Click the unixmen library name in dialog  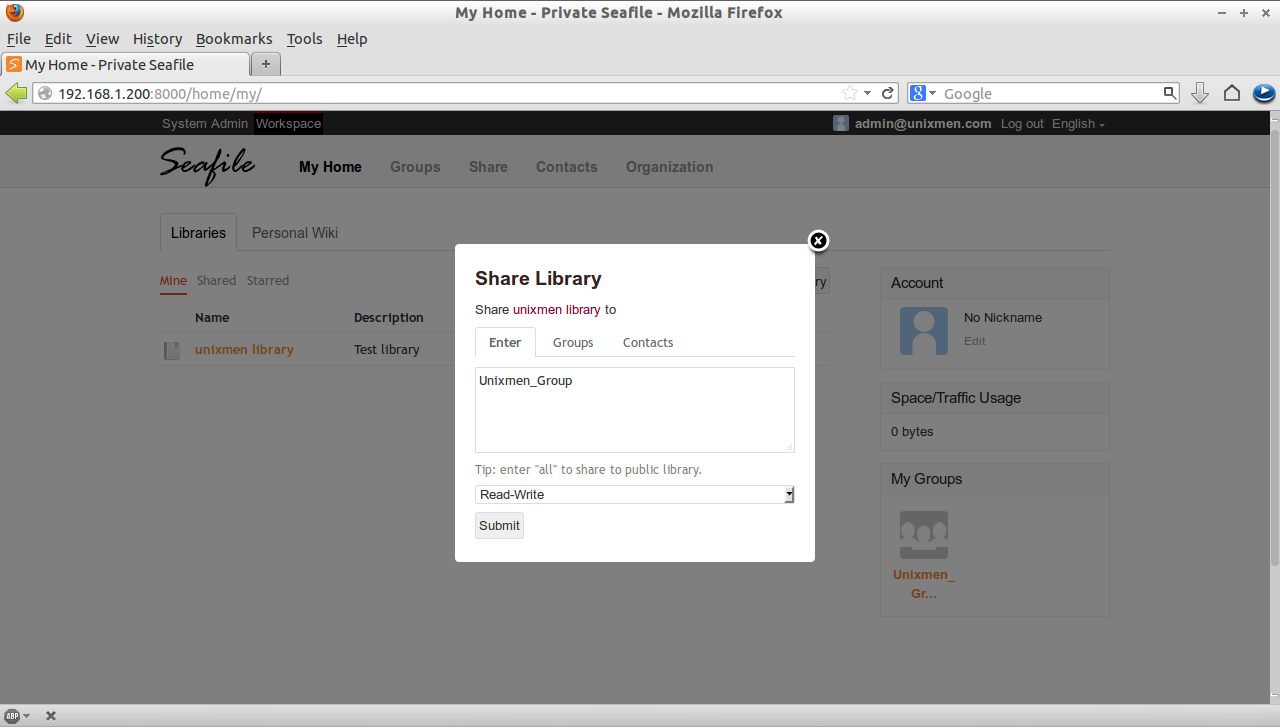coord(557,310)
